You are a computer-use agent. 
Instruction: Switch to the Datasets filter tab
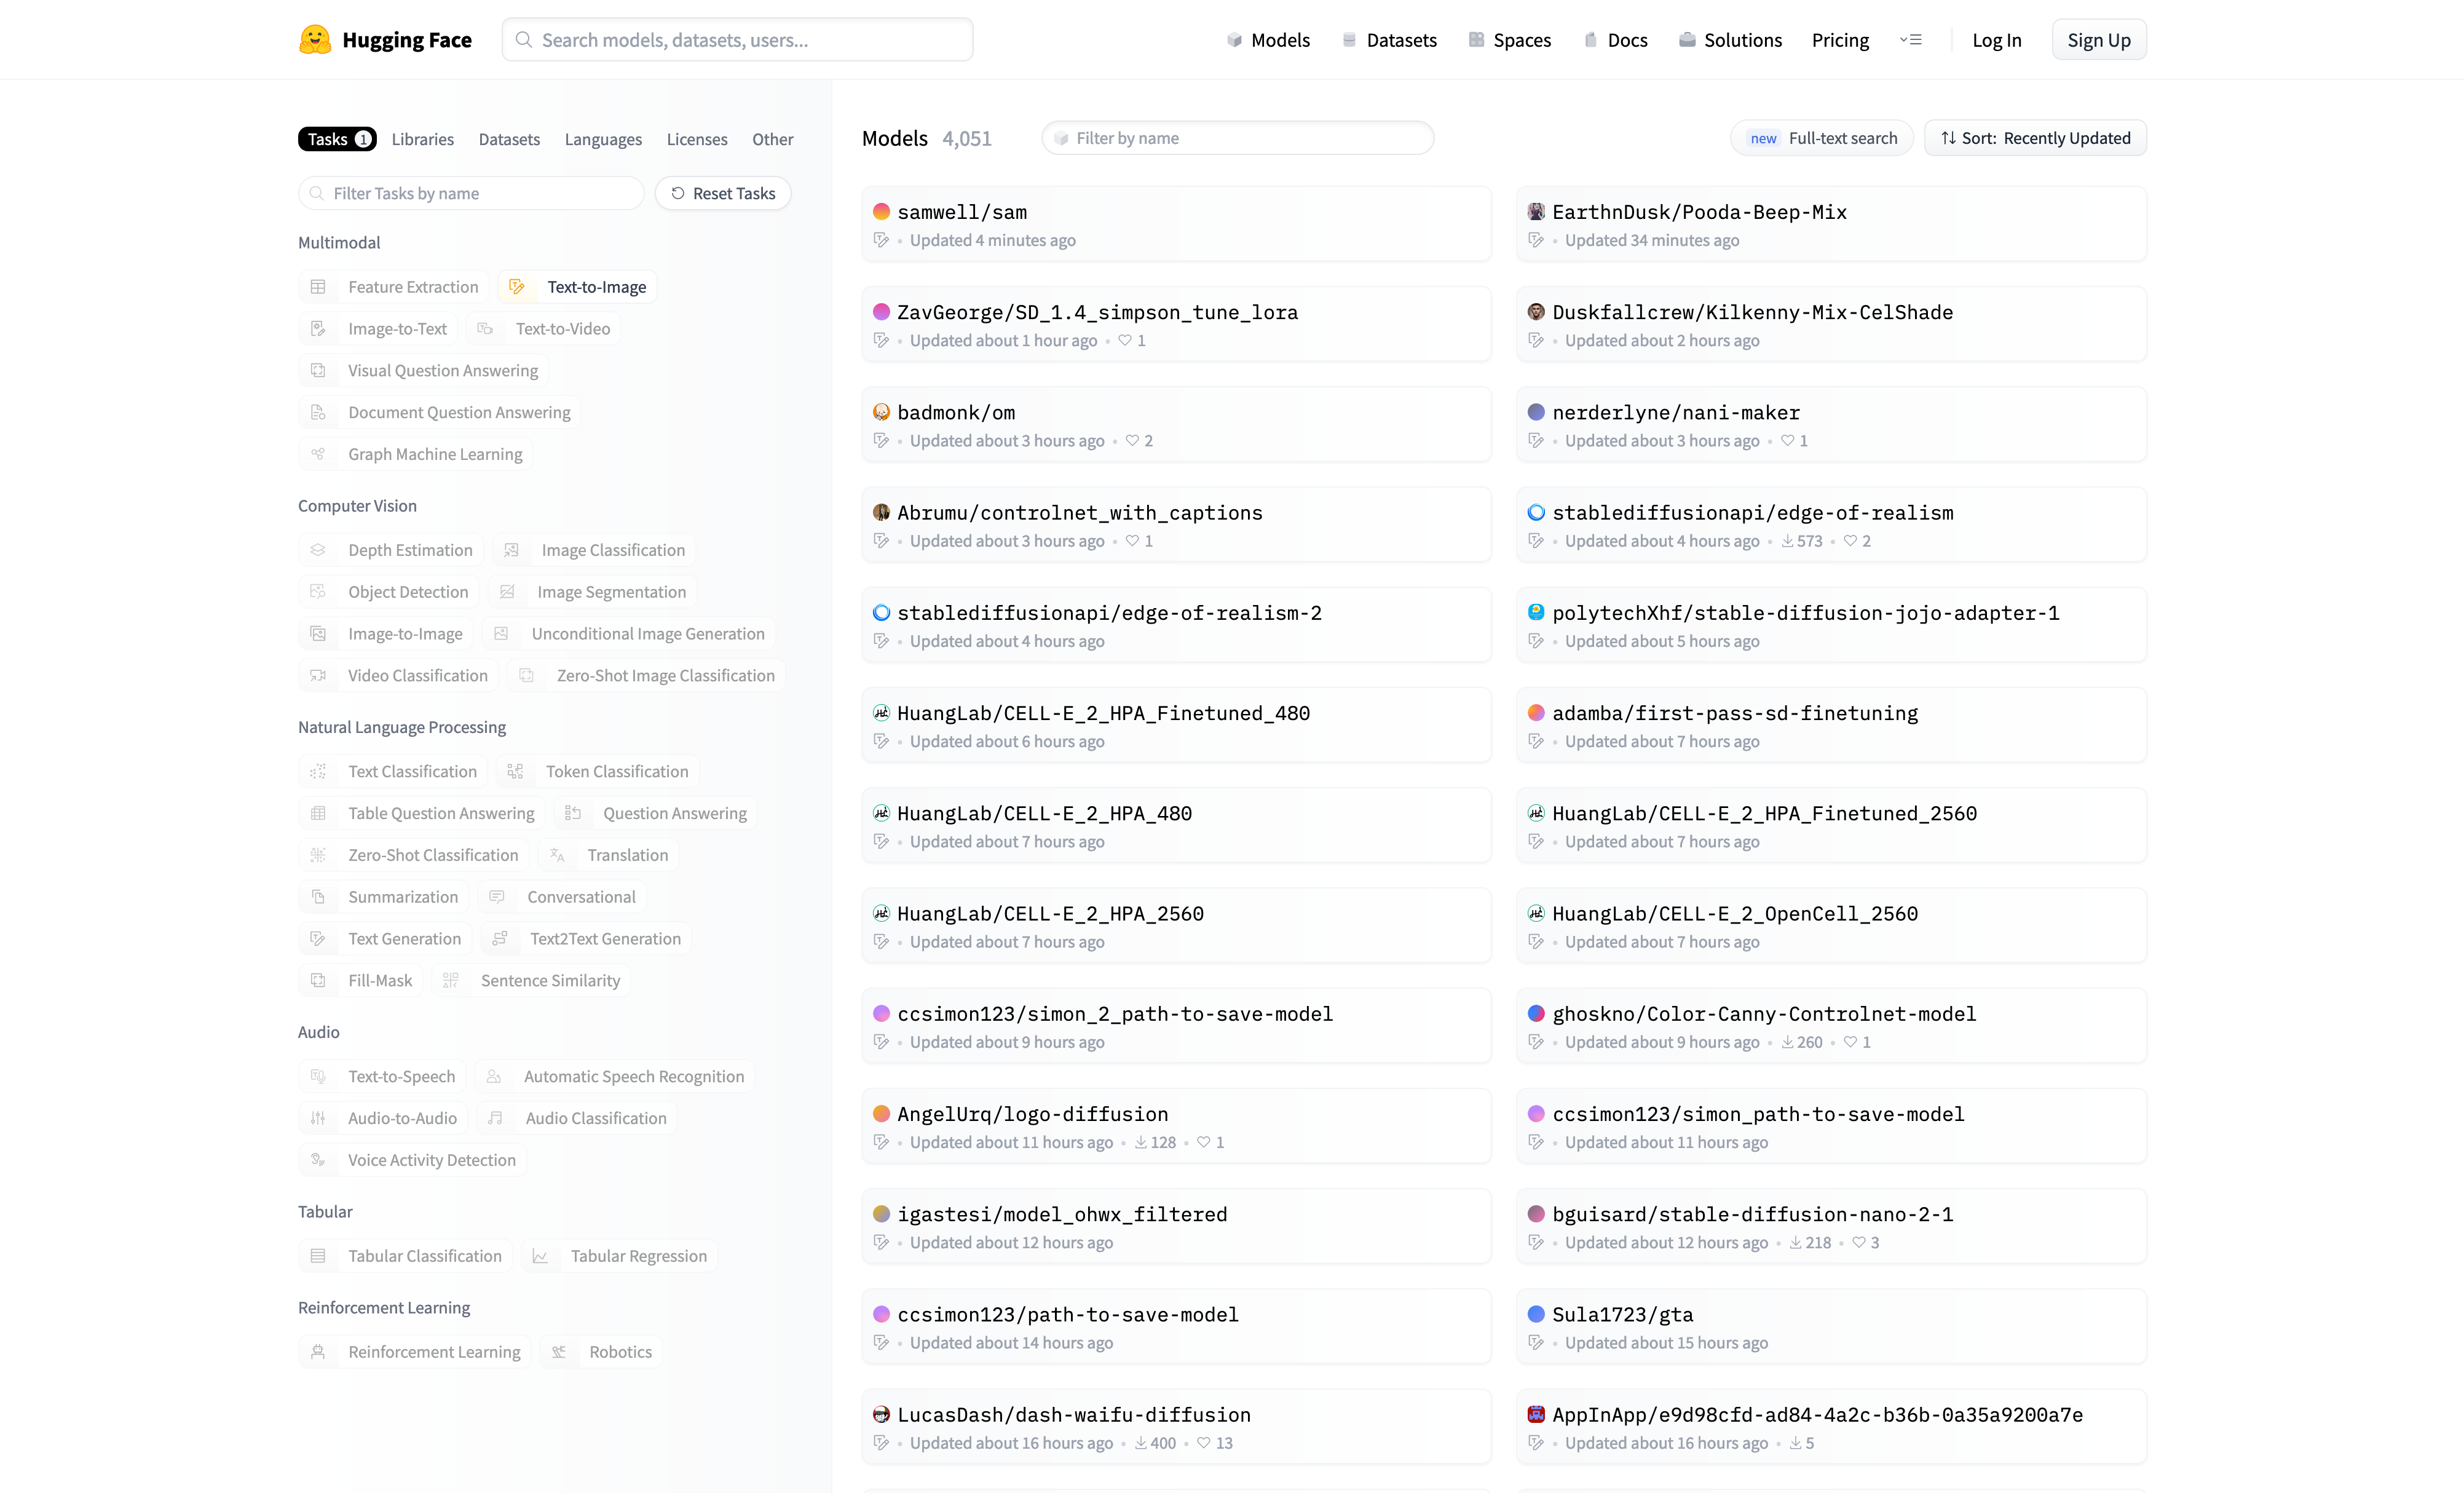coord(509,139)
